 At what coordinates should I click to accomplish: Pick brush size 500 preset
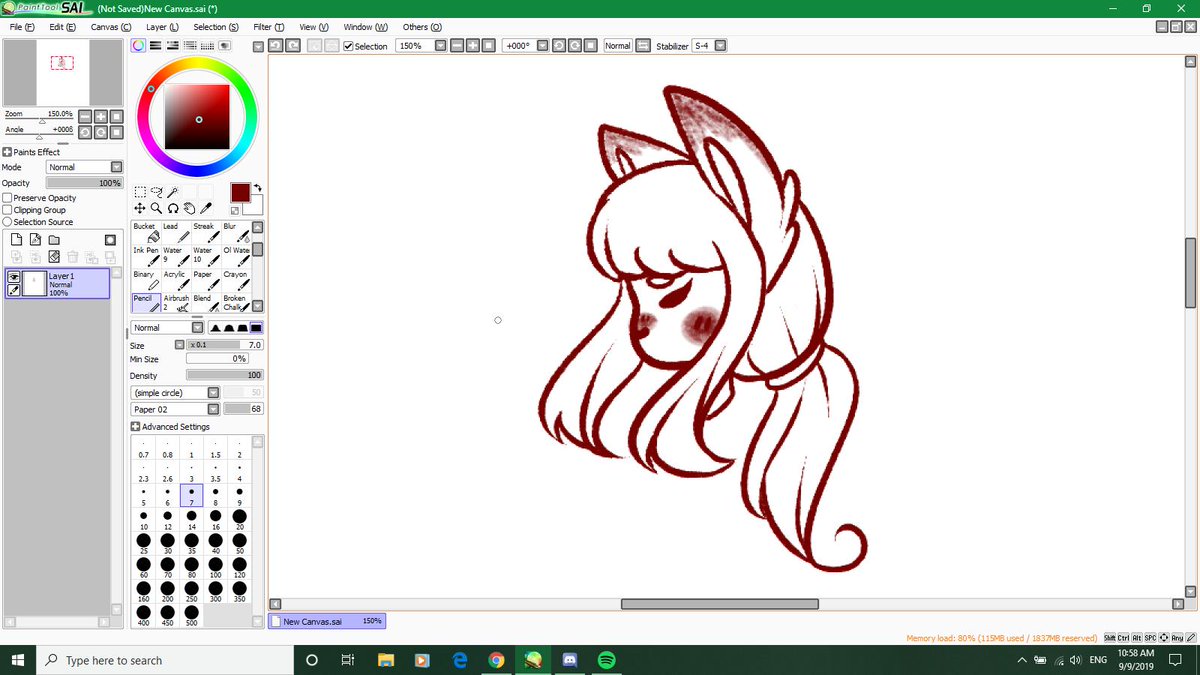[x=191, y=616]
